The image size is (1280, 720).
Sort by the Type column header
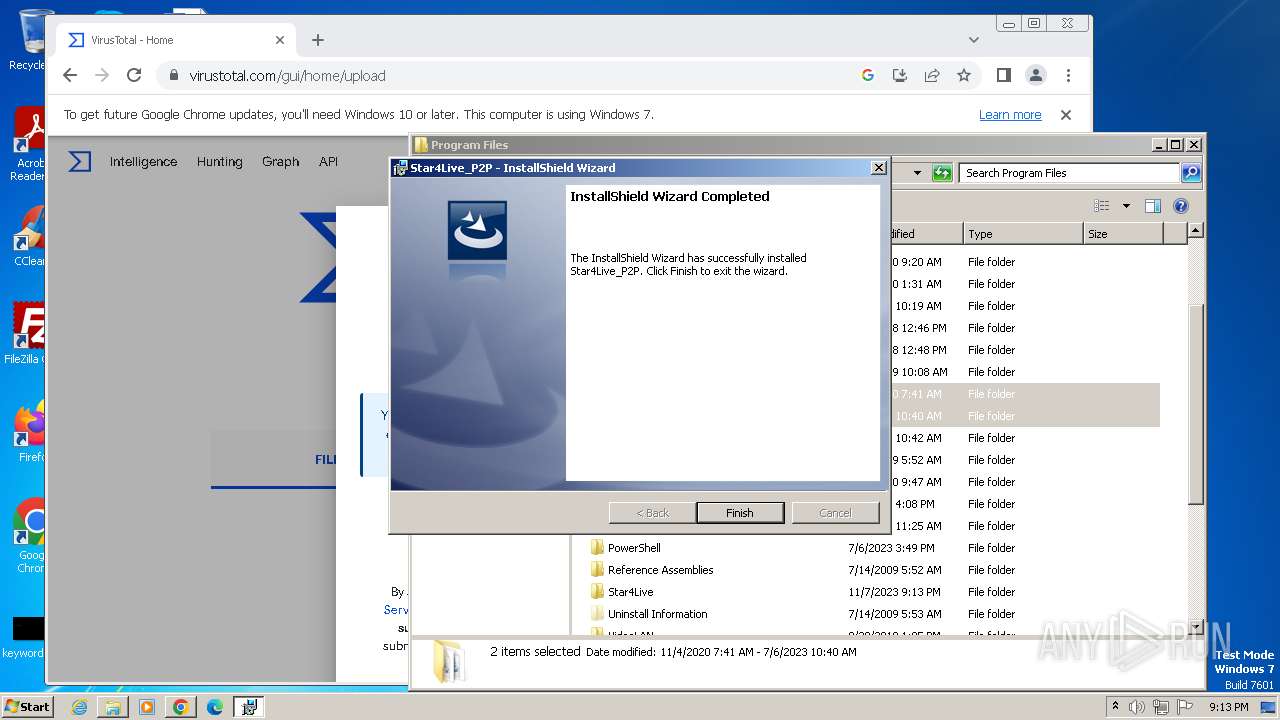[1023, 234]
